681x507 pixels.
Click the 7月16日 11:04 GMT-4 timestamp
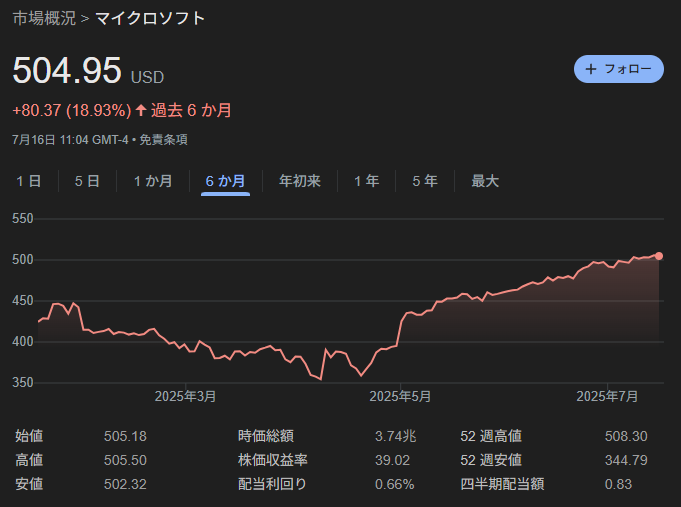tap(70, 140)
